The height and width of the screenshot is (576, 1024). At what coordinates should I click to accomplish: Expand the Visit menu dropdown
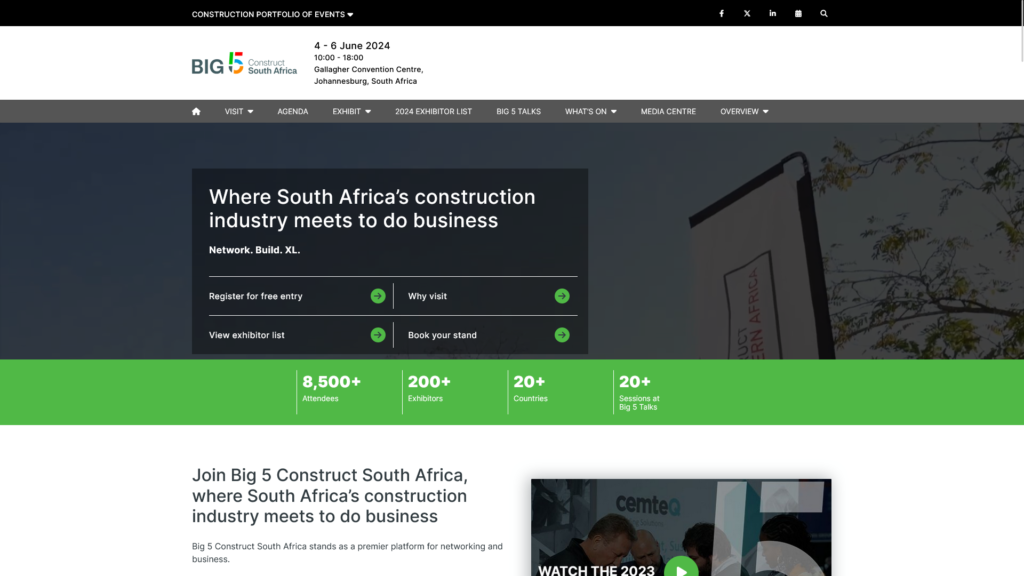239,112
